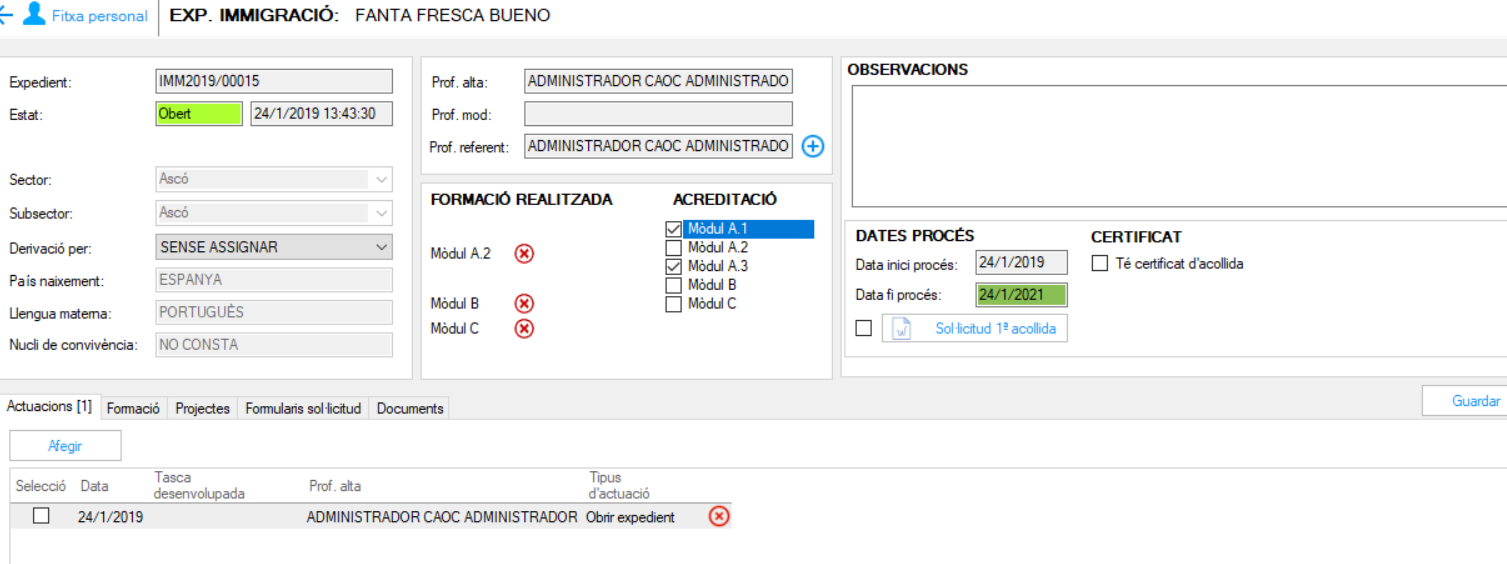Open the Sector dropdown
Image resolution: width=1507 pixels, height=564 pixels.
click(x=381, y=180)
